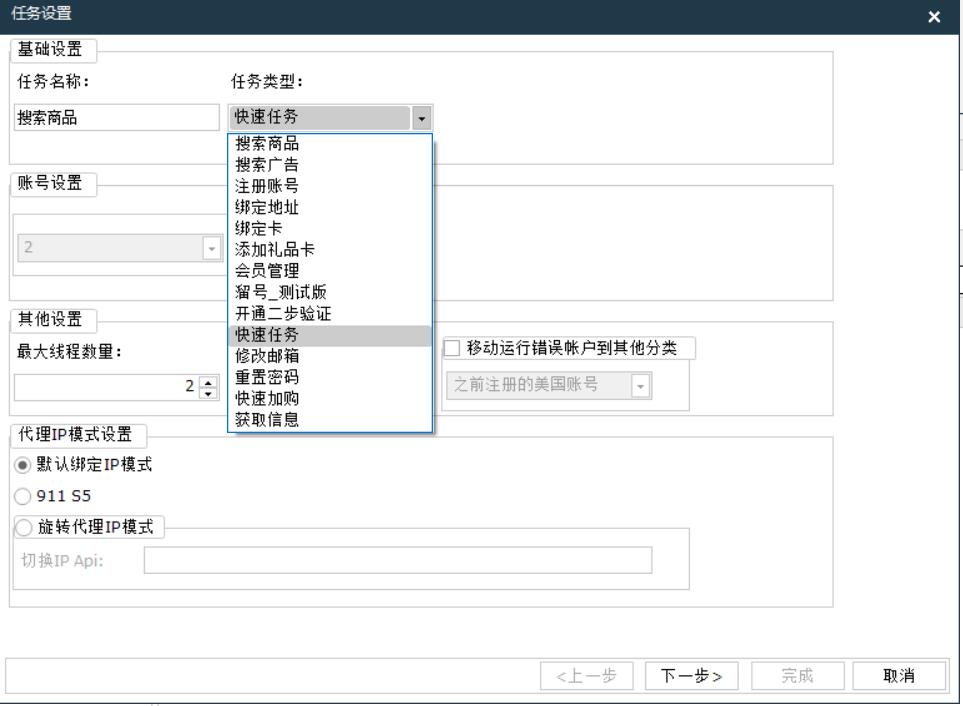963x706 pixels.
Task: Collapse the '任务类型' dropdown arrow
Action: coord(422,118)
